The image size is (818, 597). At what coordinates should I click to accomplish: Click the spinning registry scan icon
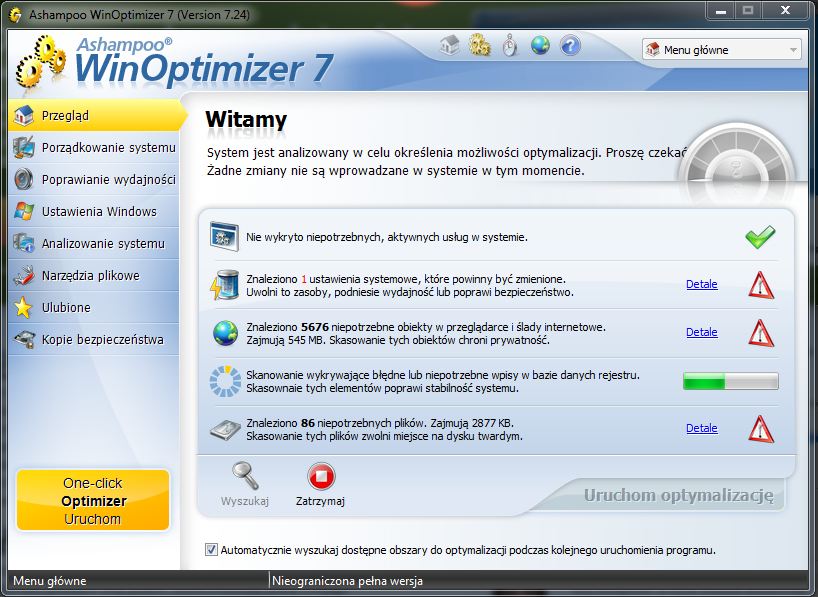click(225, 381)
